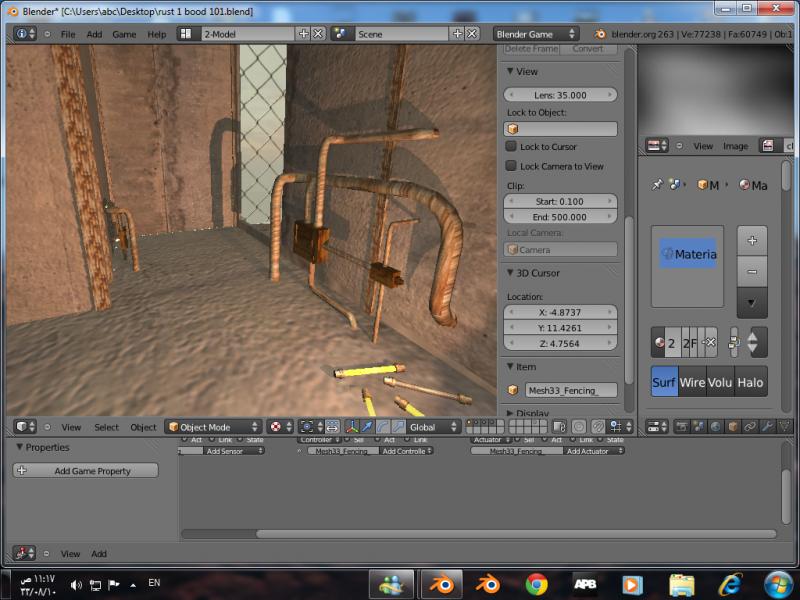Open Google Chrome from the taskbar
800x600 pixels.
point(537,583)
